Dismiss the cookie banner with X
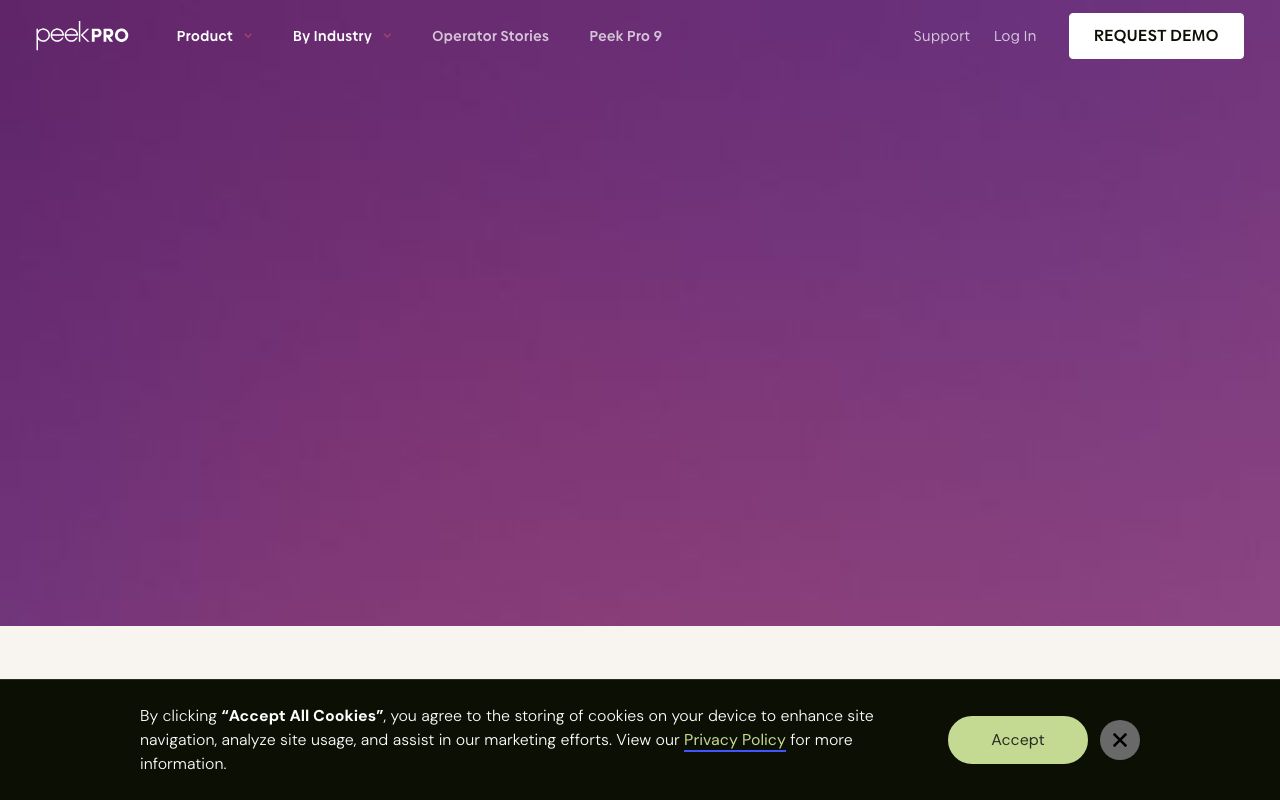Viewport: 1280px width, 800px height. (1120, 740)
